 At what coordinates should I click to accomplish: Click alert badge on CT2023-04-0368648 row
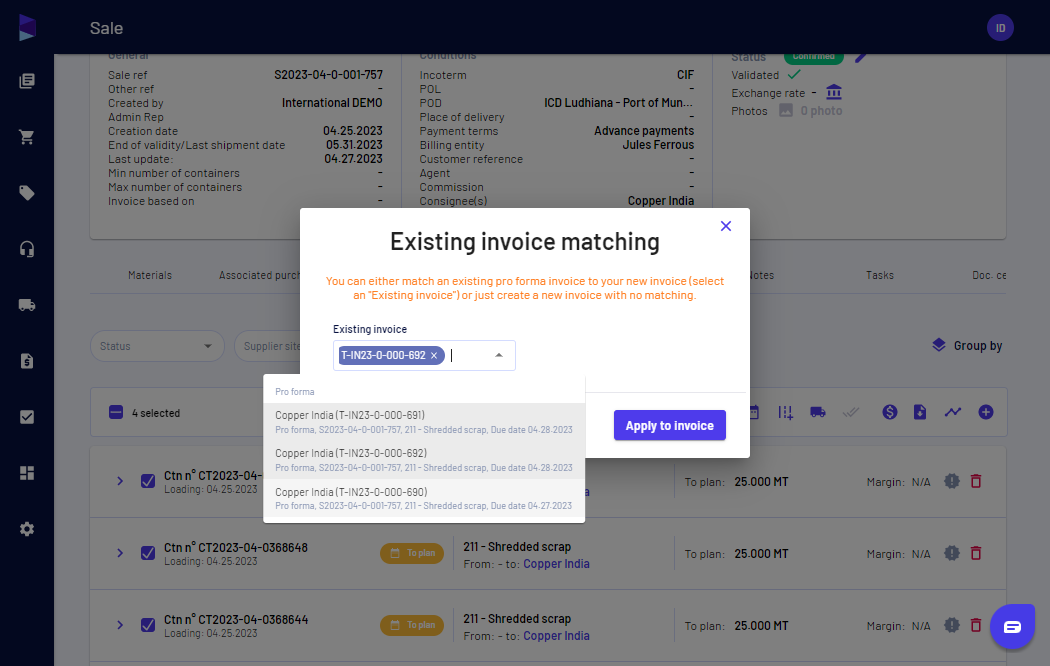coord(952,553)
